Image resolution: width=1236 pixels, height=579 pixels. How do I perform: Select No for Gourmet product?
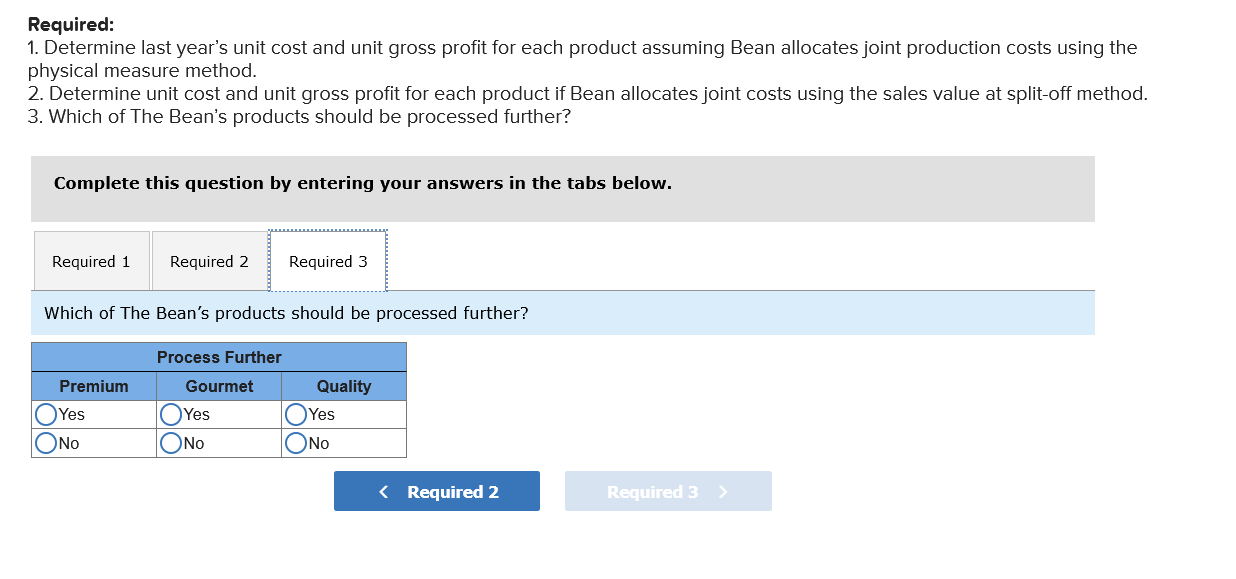click(x=171, y=442)
